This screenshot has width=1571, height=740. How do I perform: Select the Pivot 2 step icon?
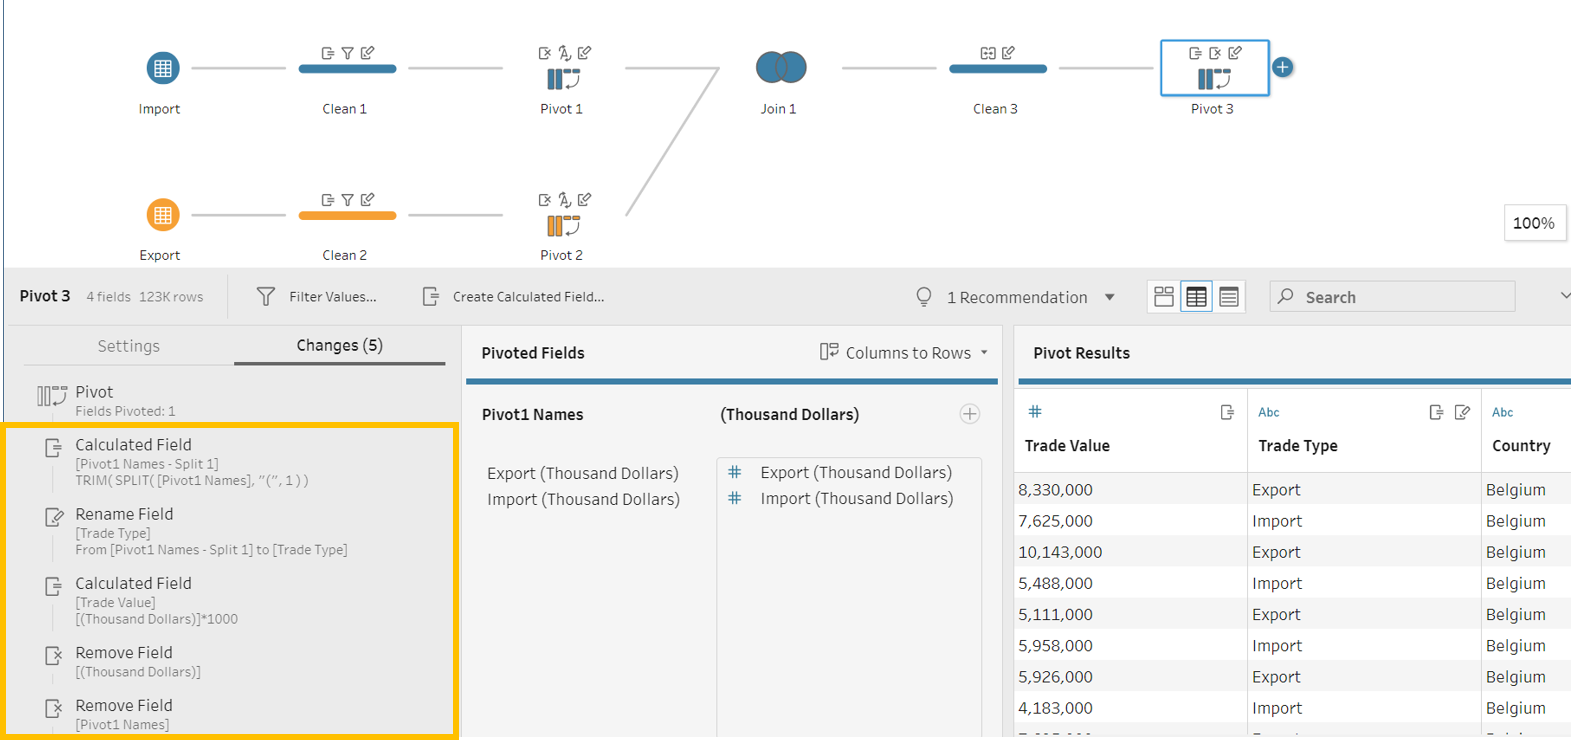click(x=563, y=226)
